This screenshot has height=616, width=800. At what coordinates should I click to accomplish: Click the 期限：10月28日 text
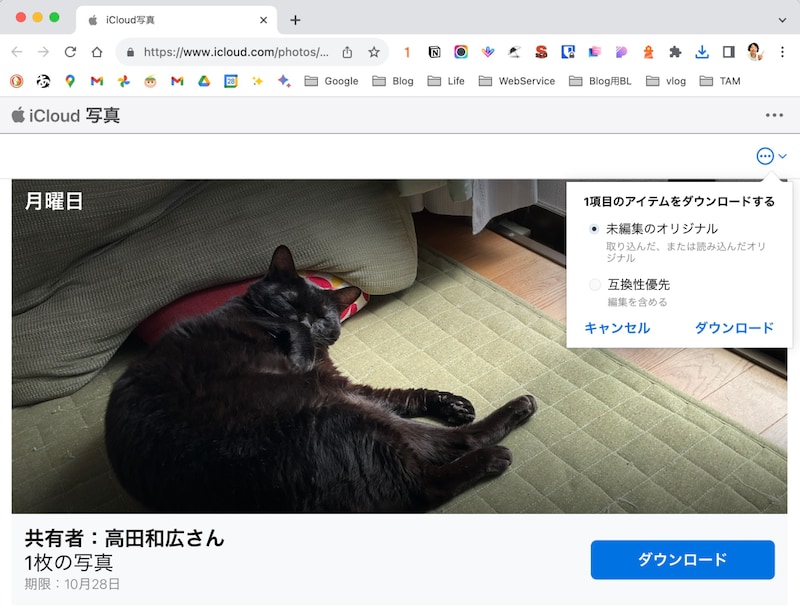coord(72,584)
